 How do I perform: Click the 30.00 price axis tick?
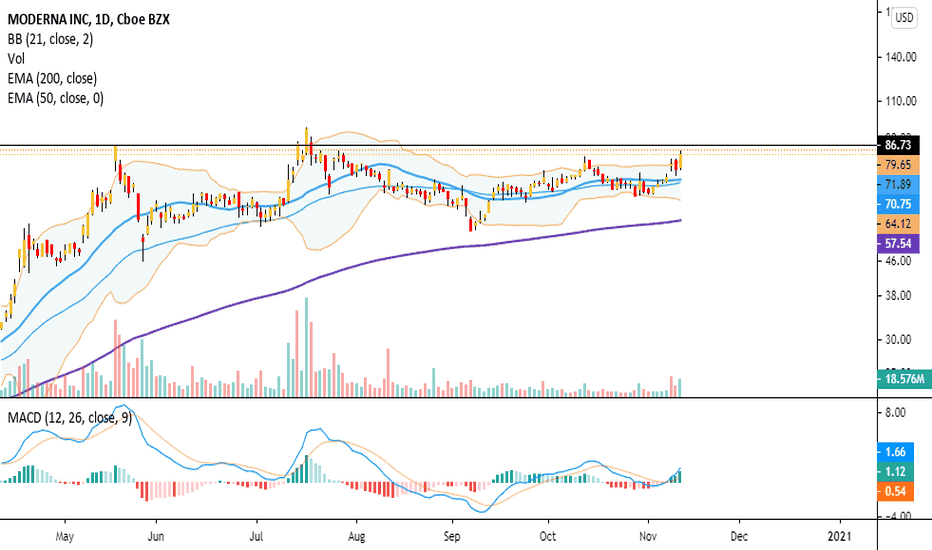coord(898,340)
